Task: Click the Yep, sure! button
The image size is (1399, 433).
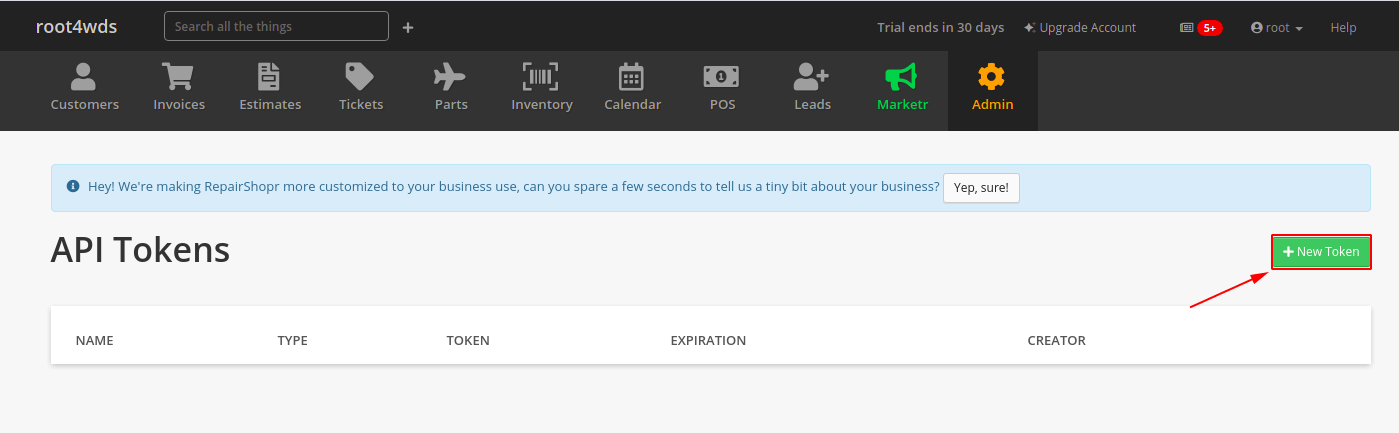Action: pyautogui.click(x=981, y=187)
